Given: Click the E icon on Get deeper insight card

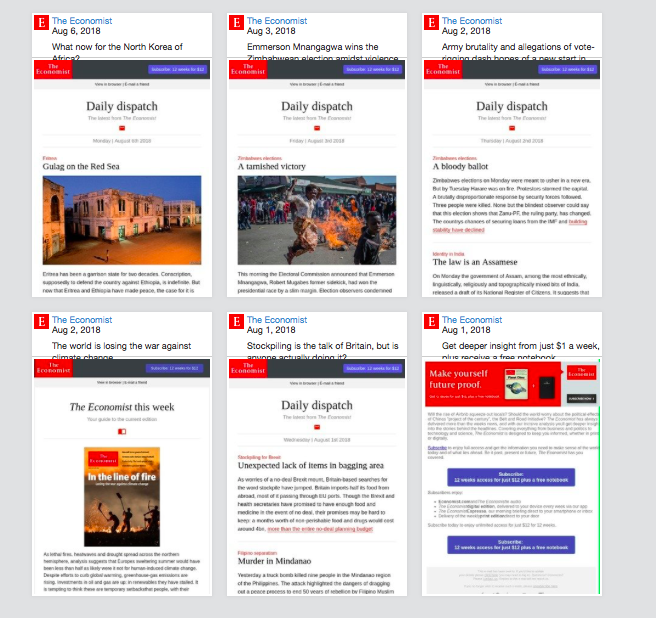Looking at the screenshot, I should click(x=431, y=321).
